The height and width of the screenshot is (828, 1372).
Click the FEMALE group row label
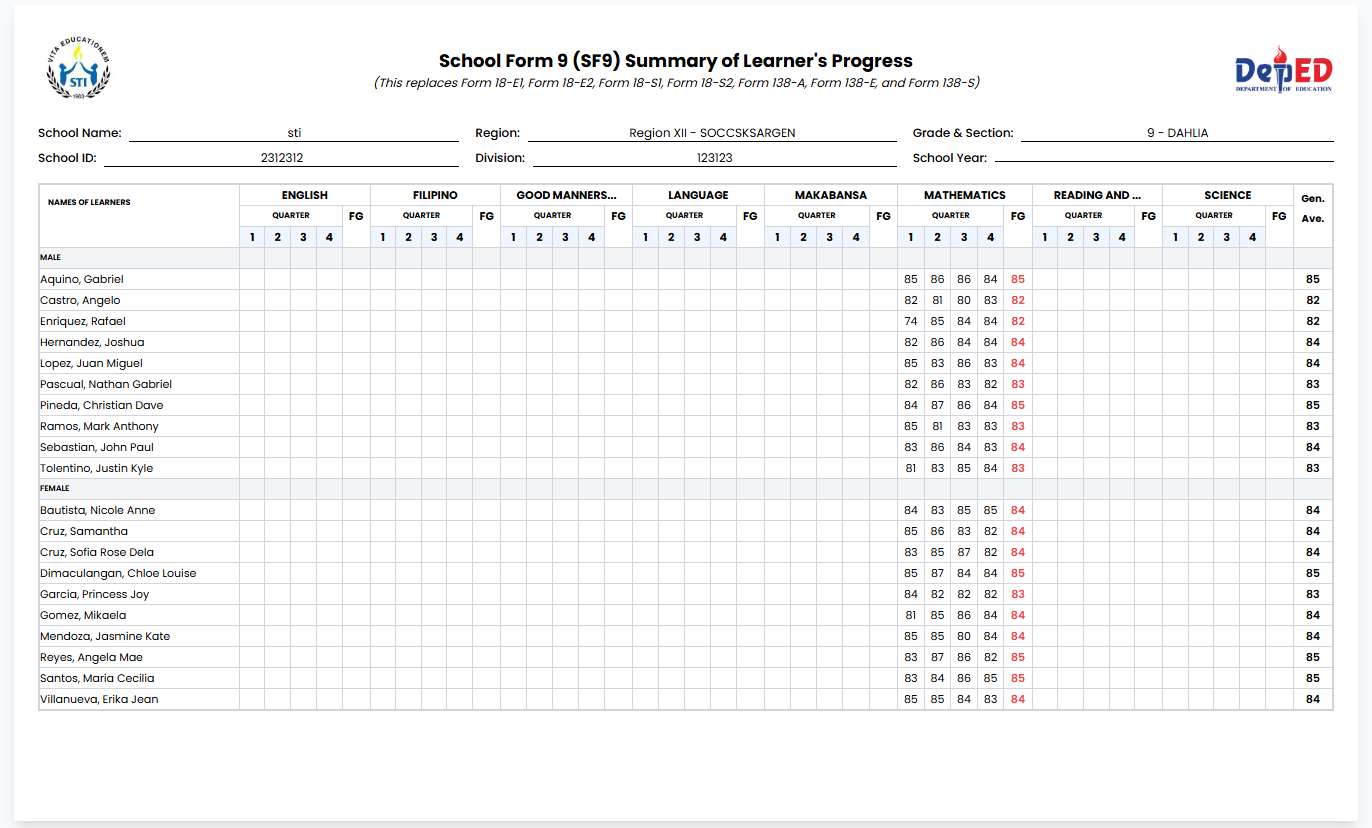(x=55, y=489)
